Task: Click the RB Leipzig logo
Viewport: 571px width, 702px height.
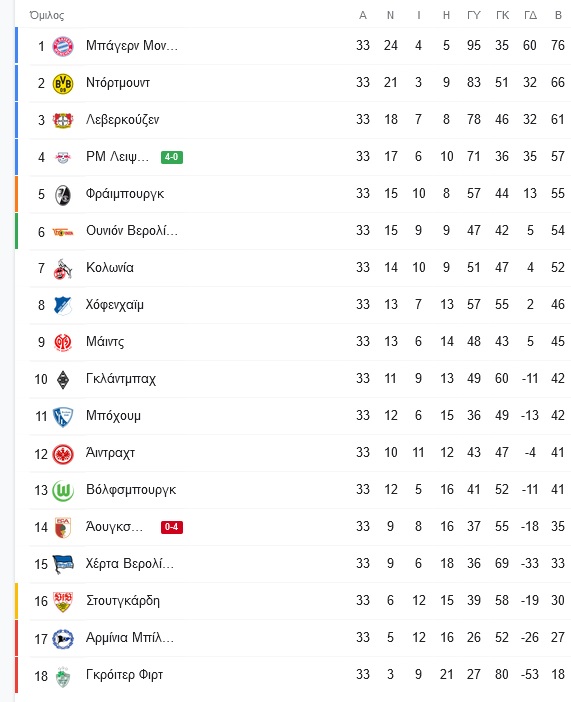Action: (63, 158)
